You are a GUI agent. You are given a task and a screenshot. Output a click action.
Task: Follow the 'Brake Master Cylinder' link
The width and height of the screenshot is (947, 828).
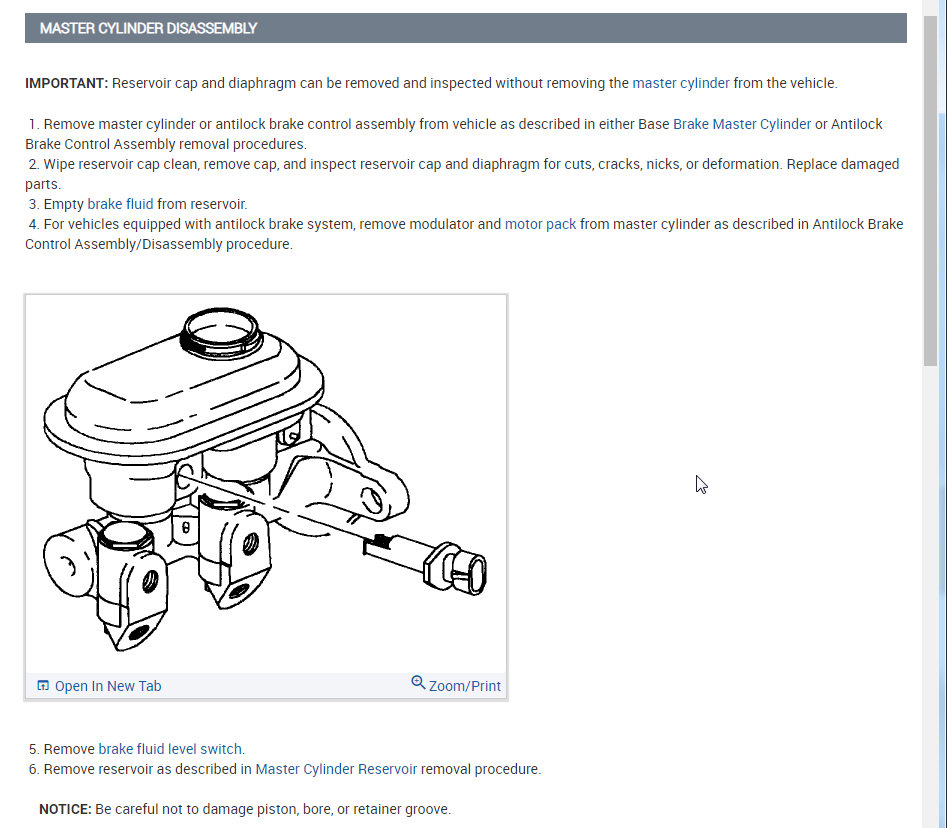tap(742, 124)
